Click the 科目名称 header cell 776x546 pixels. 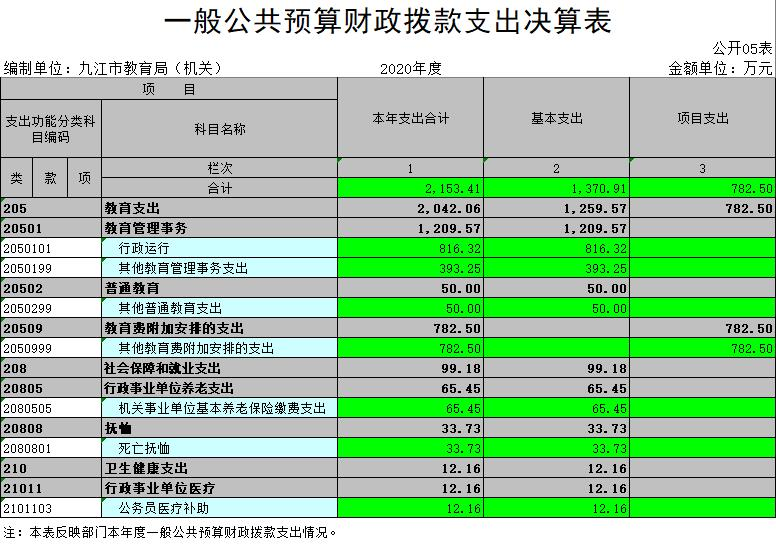[219, 129]
